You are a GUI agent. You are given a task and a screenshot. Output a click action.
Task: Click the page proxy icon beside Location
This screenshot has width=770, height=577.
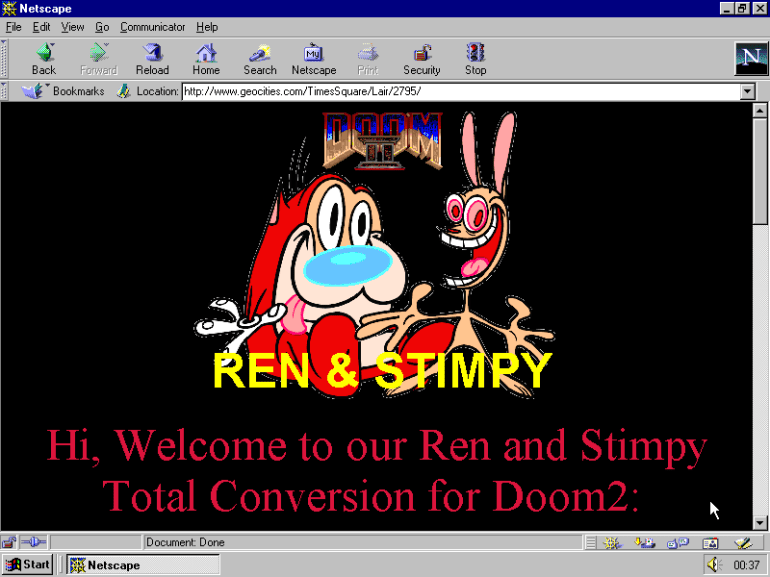[123, 91]
